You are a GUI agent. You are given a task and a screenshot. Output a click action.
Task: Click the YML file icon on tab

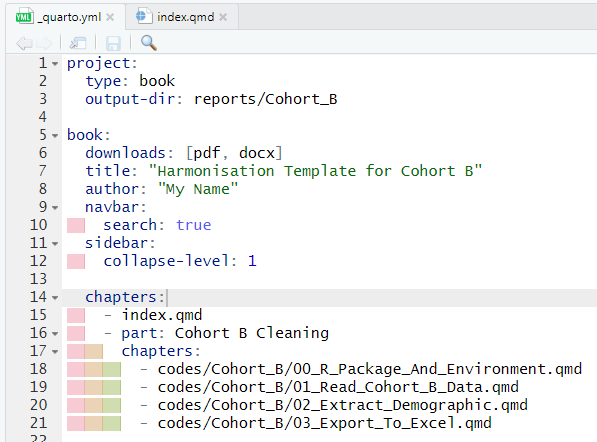[x=24, y=17]
